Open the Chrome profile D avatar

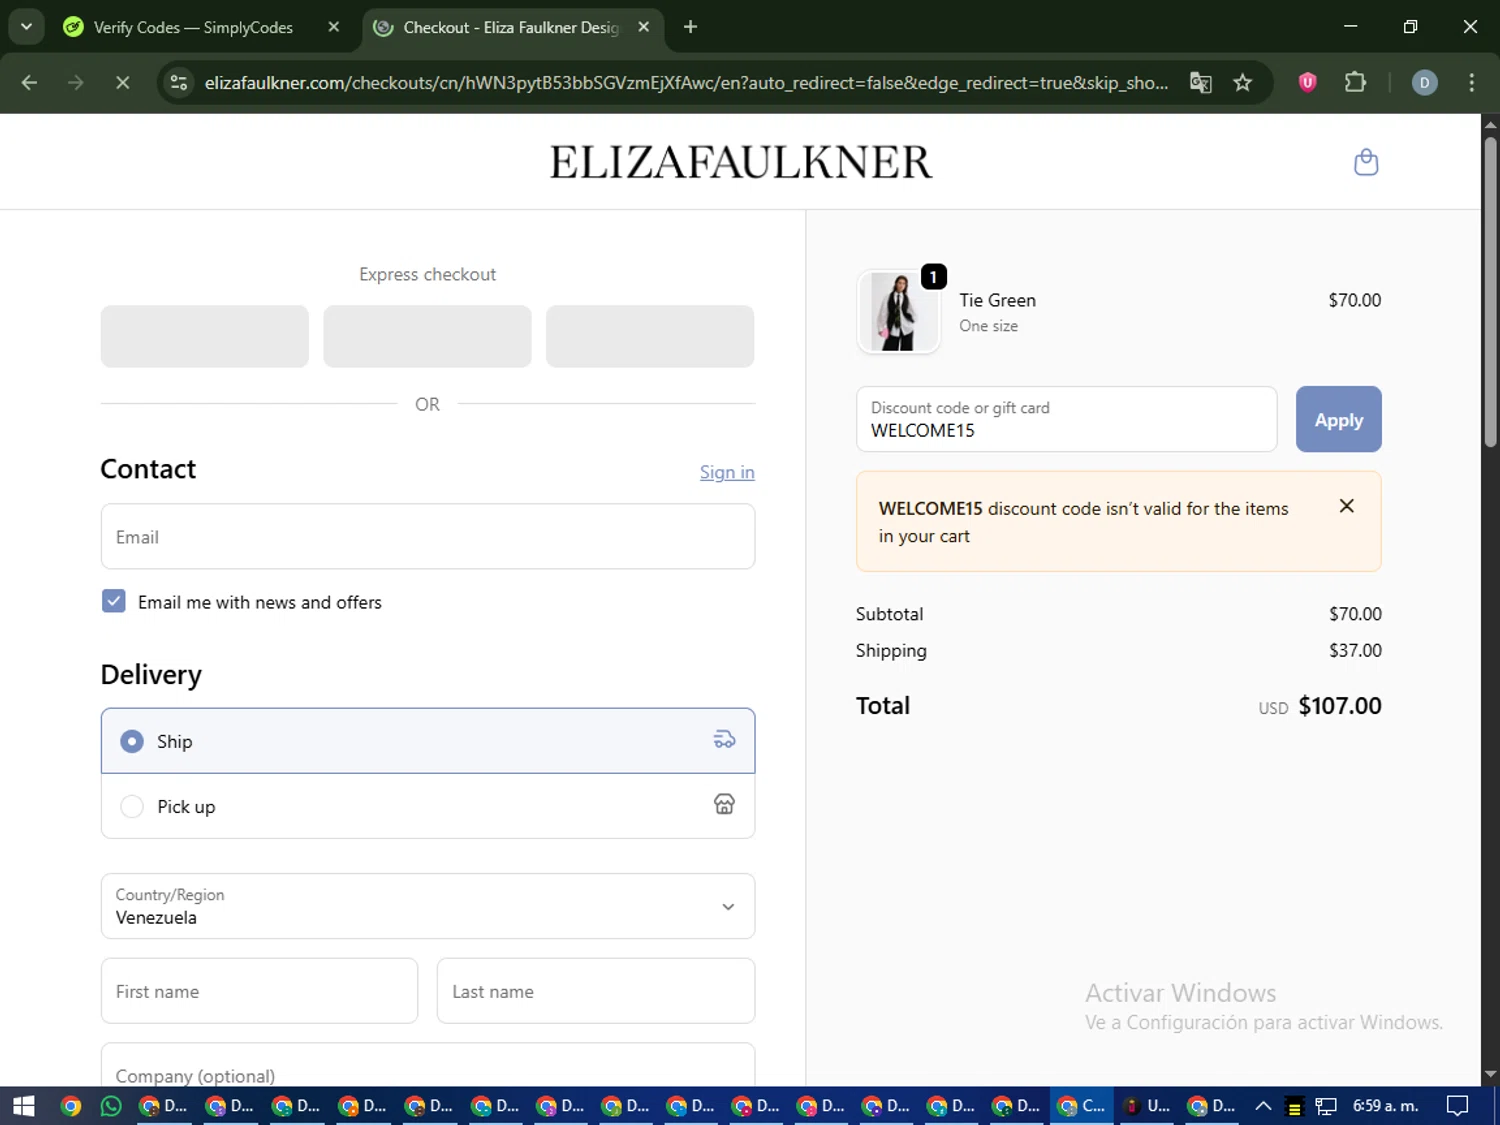click(1424, 83)
